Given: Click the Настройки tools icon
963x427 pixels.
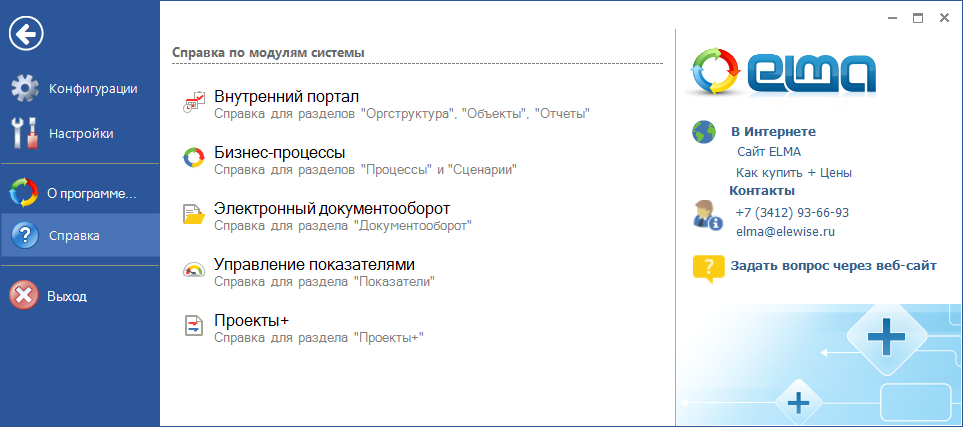Looking at the screenshot, I should [x=25, y=133].
